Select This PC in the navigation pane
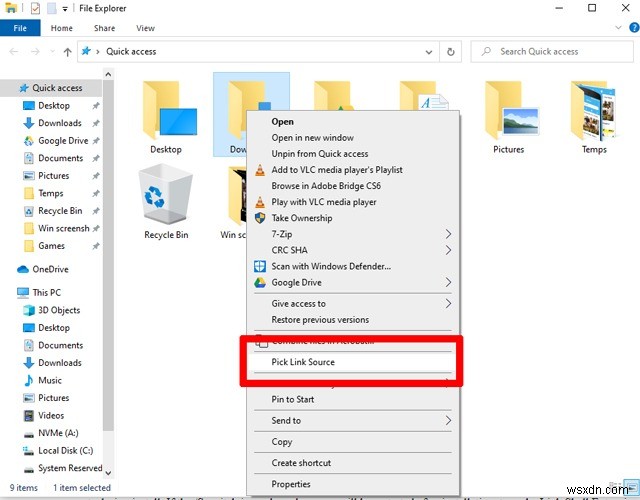This screenshot has width=640, height=500. tap(39, 293)
